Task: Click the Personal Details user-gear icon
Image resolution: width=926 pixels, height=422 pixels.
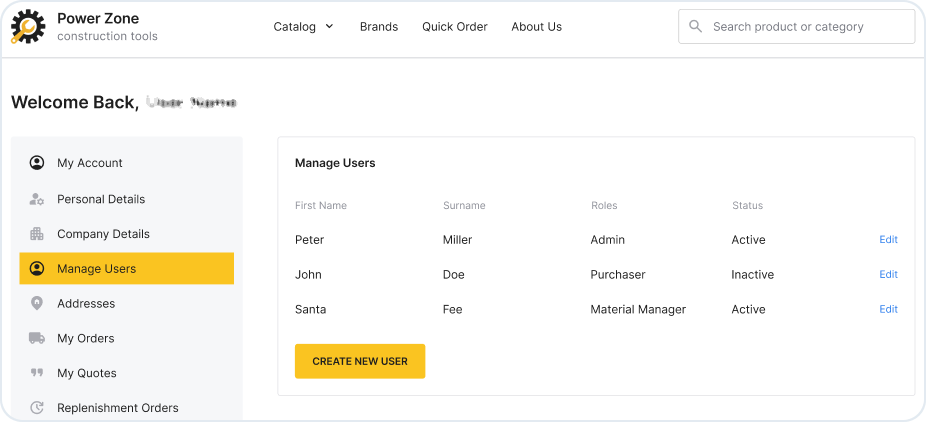Action: coord(37,199)
